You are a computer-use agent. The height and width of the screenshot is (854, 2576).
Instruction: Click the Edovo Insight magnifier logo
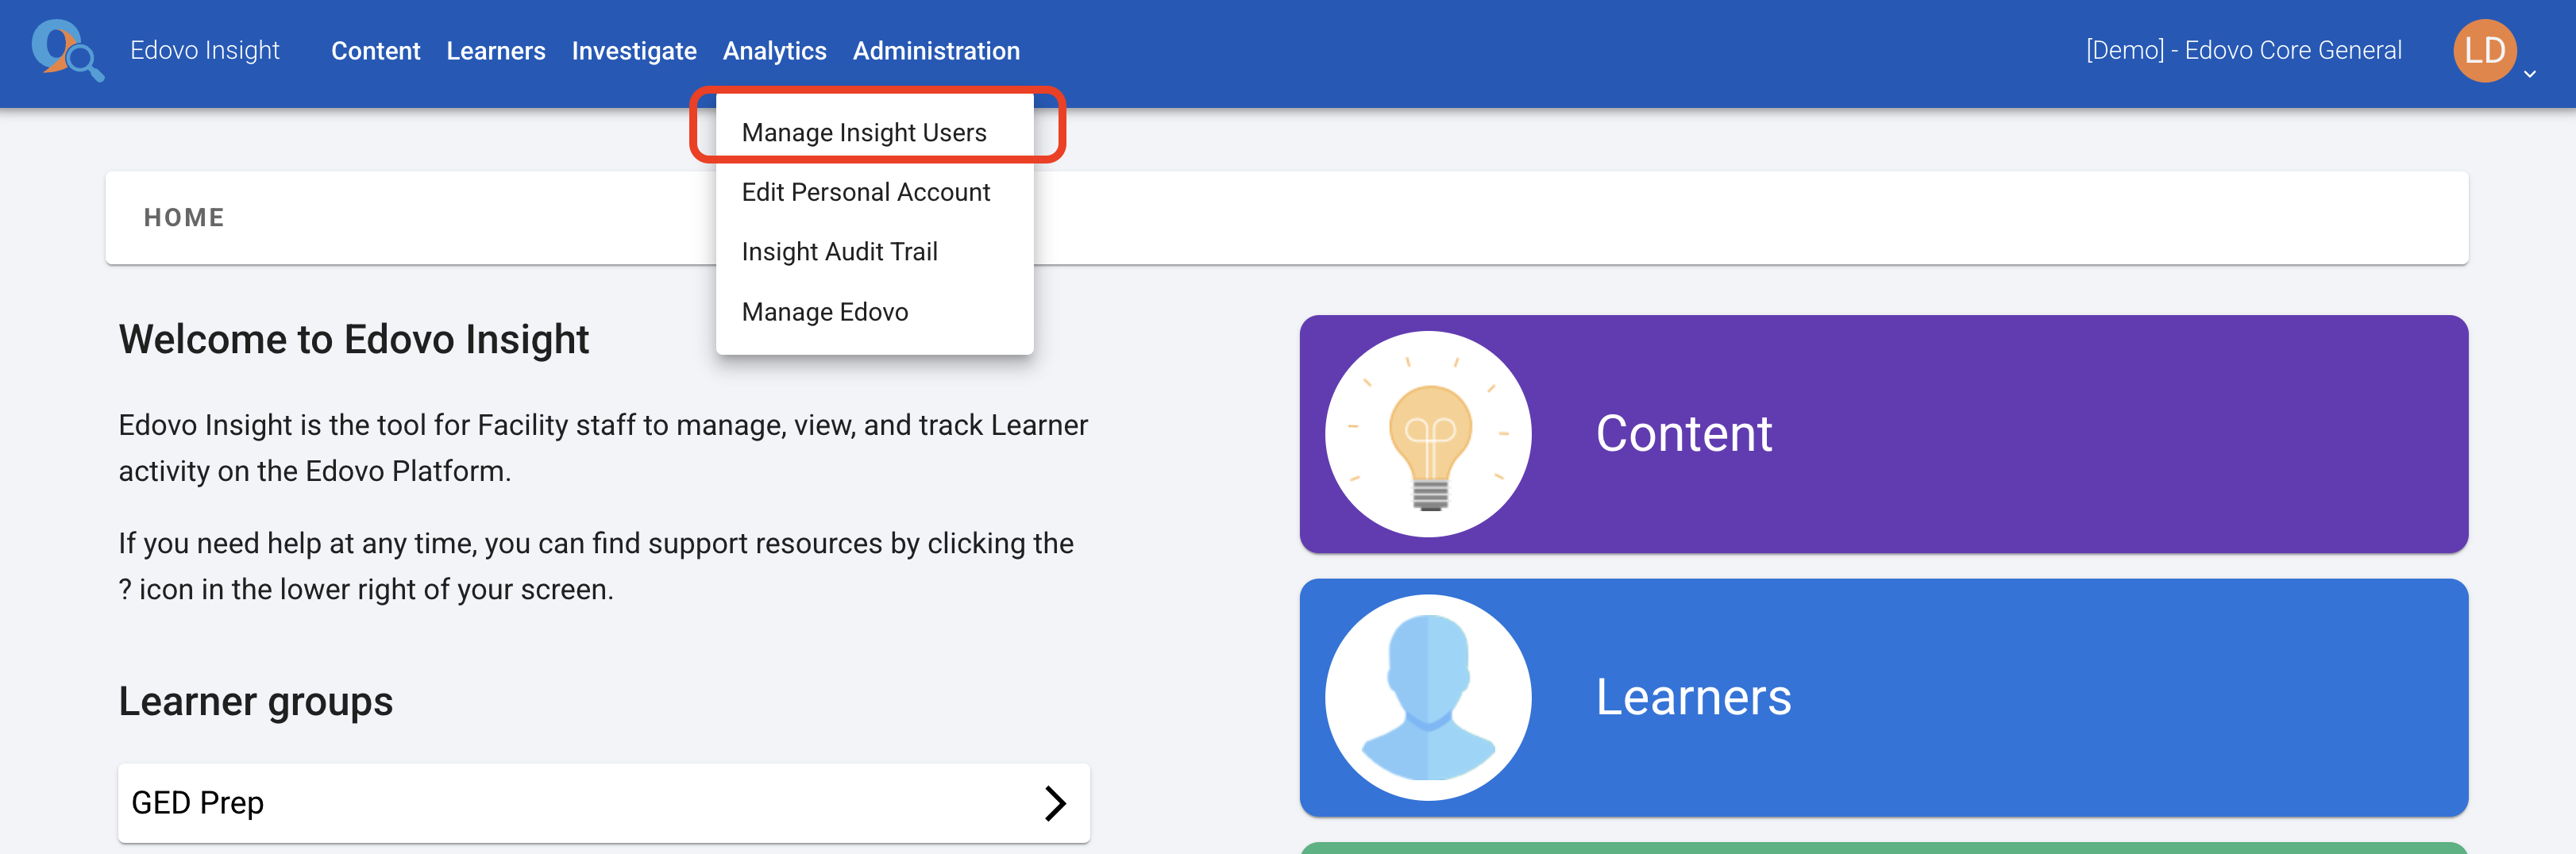(x=67, y=50)
